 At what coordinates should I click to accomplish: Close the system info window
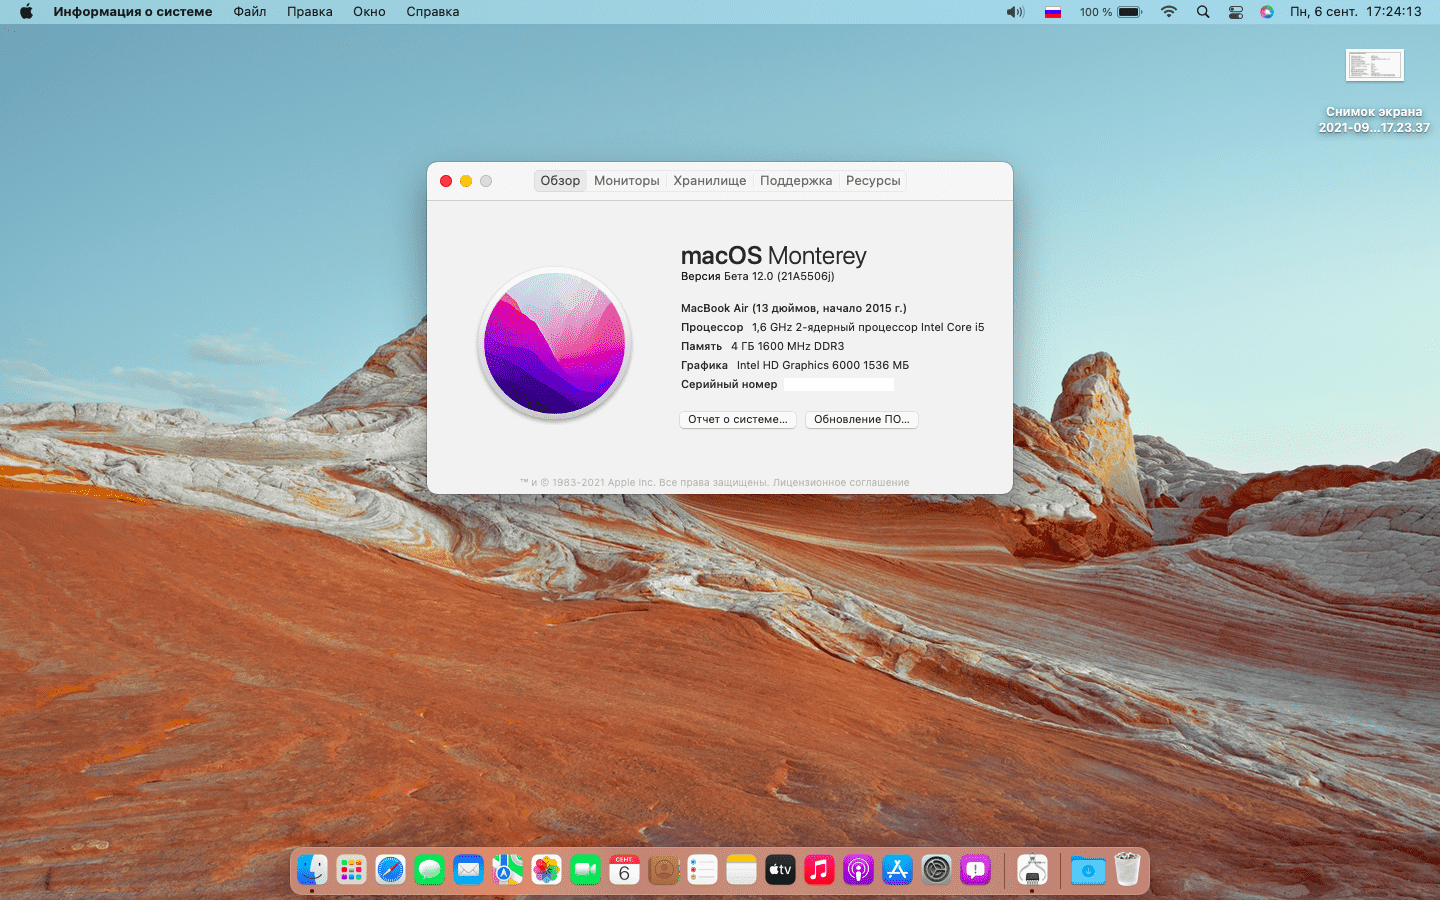(446, 181)
